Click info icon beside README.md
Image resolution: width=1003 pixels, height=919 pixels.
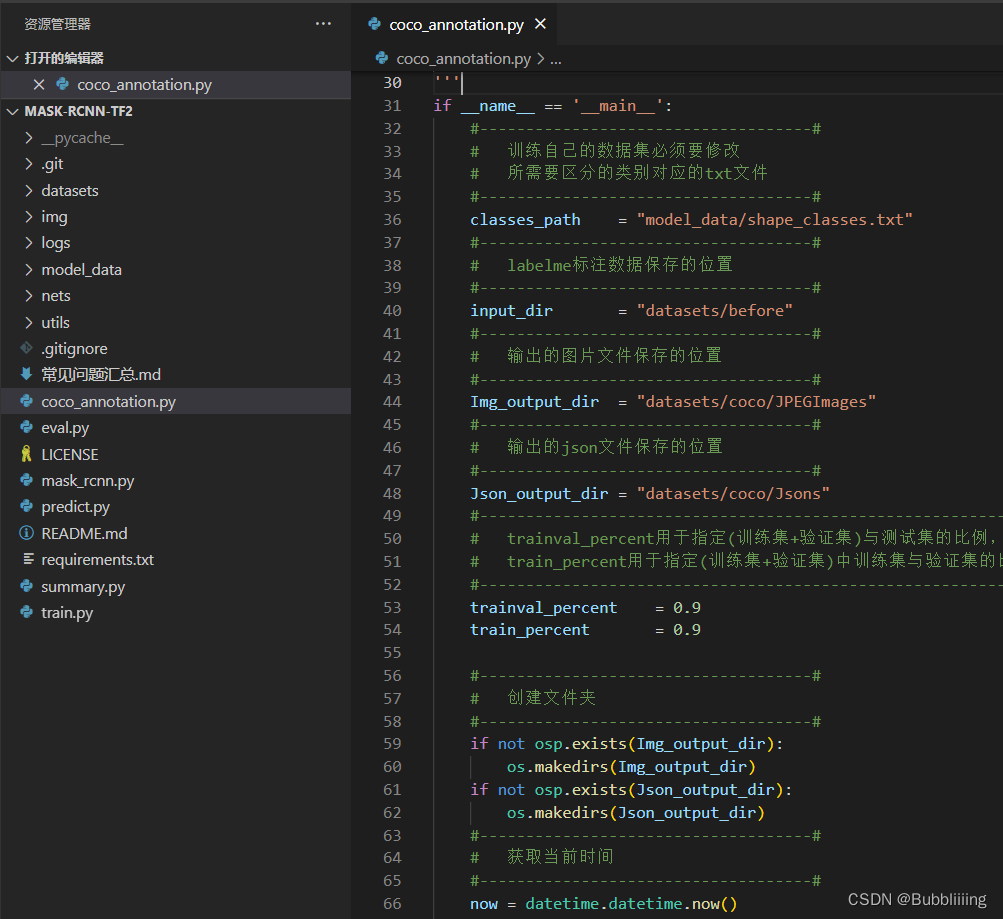coord(27,533)
